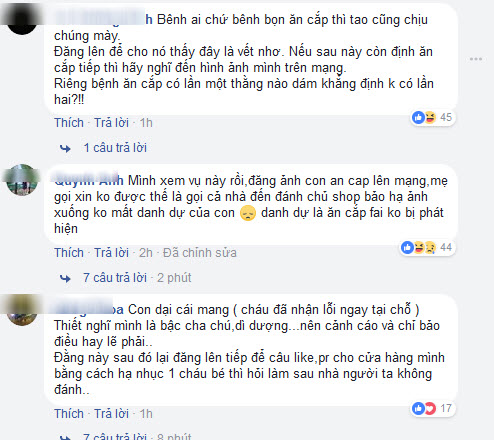Click the '2h' timestamp on second comment
The width and height of the screenshot is (494, 440).
click(x=146, y=253)
